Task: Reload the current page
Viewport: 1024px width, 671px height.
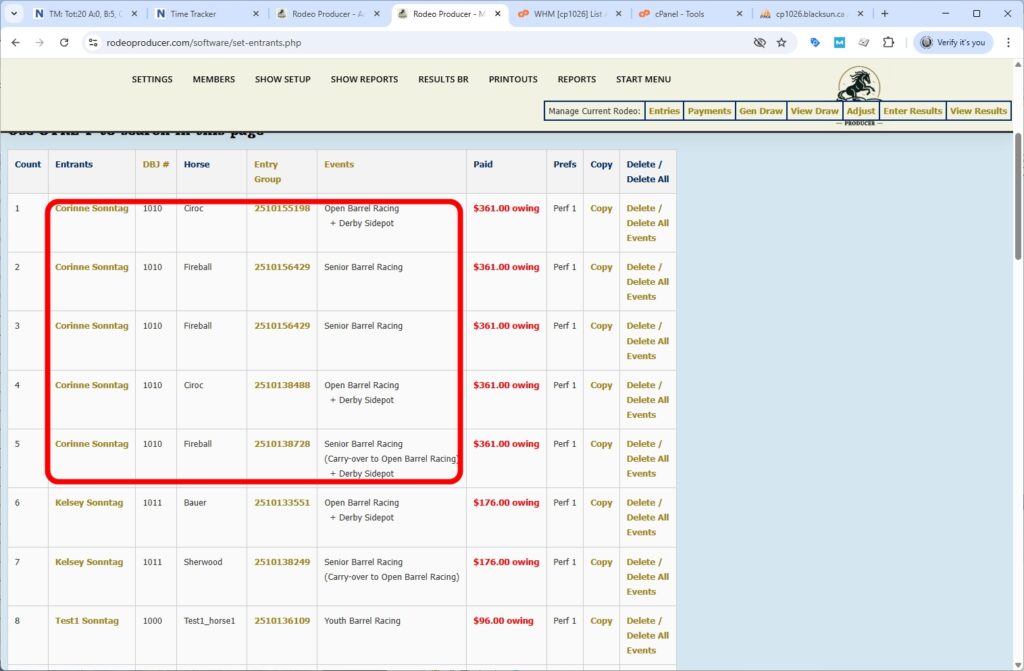Action: [x=63, y=43]
